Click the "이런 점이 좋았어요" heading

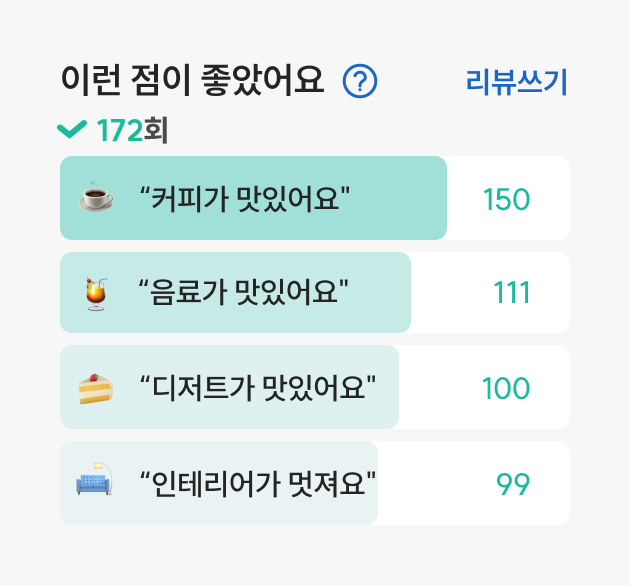click(x=192, y=80)
